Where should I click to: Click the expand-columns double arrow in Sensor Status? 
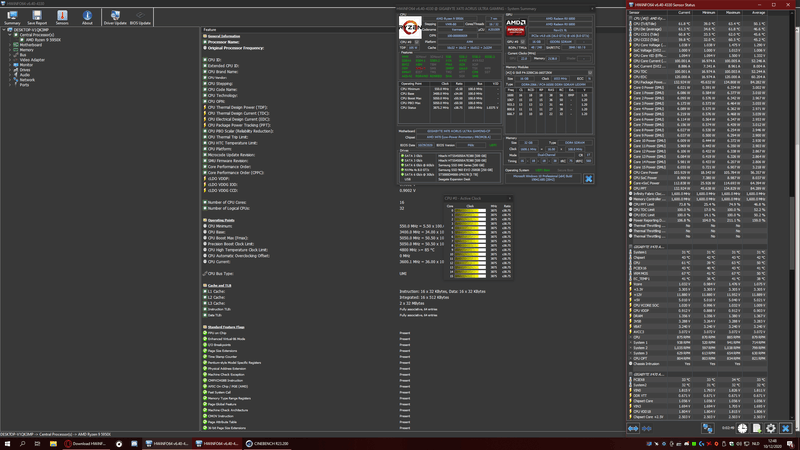coord(633,429)
